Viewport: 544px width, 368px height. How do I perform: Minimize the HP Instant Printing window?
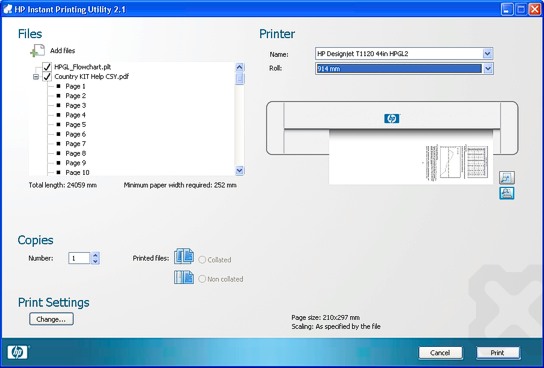coord(507,9)
